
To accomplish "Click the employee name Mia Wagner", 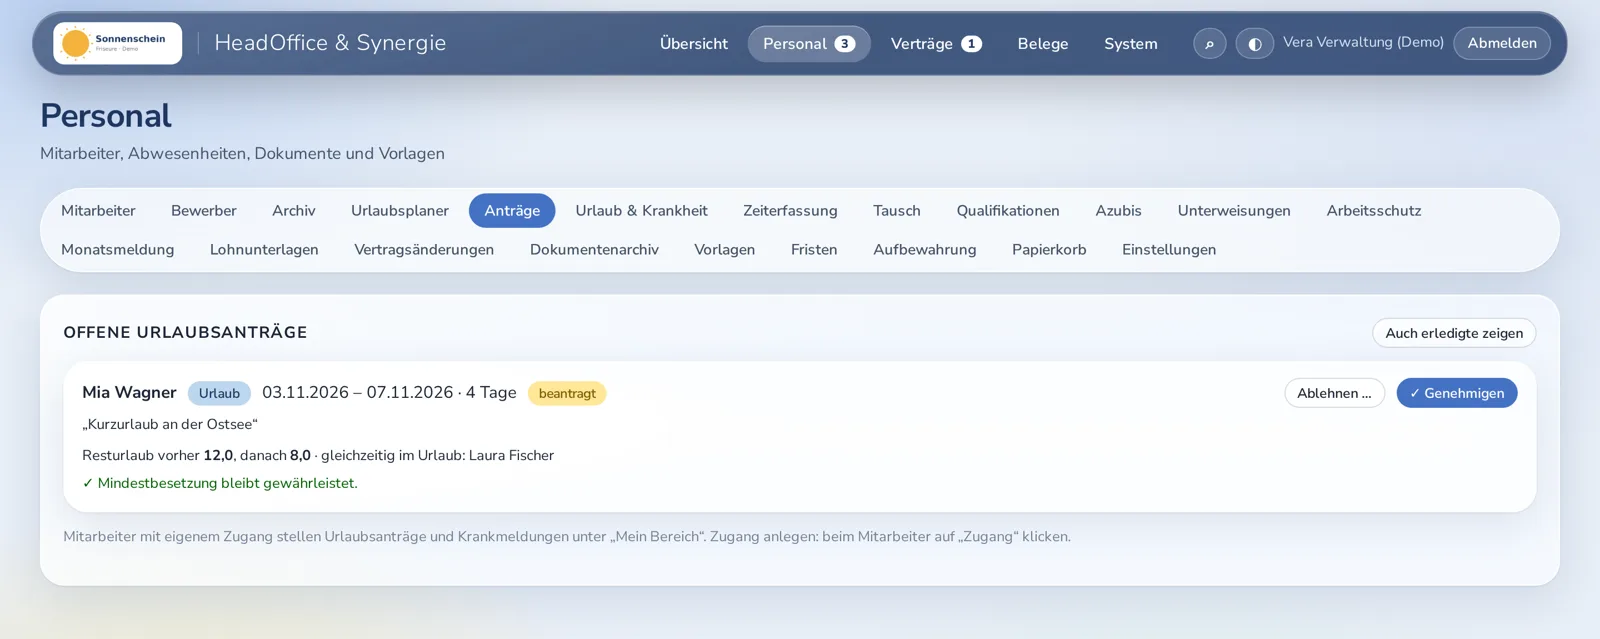I will 129,392.
